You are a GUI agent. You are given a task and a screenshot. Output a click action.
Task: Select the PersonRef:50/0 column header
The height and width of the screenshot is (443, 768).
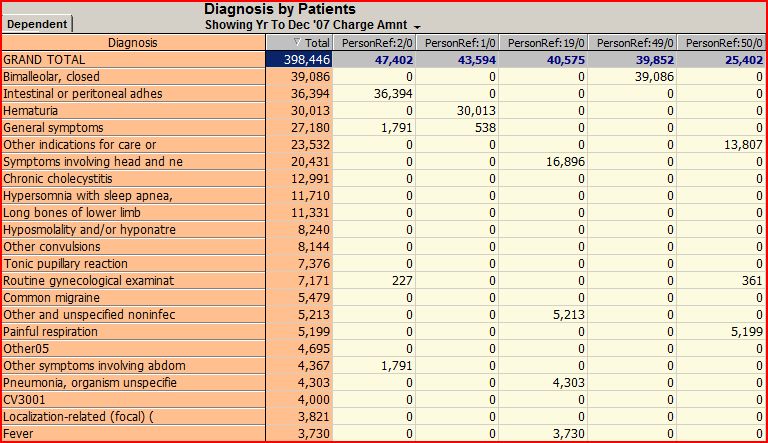[721, 43]
